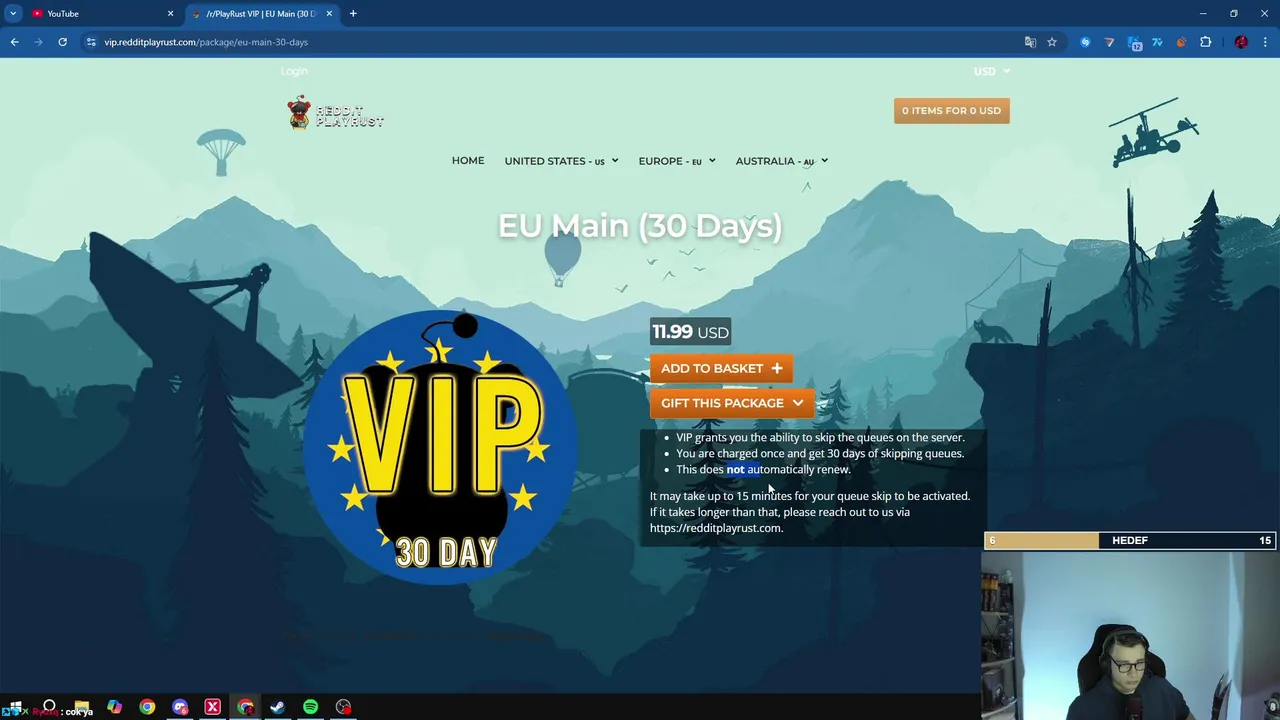Open Chrome's three-dot menu
The width and height of the screenshot is (1280, 720).
pos(1266,42)
